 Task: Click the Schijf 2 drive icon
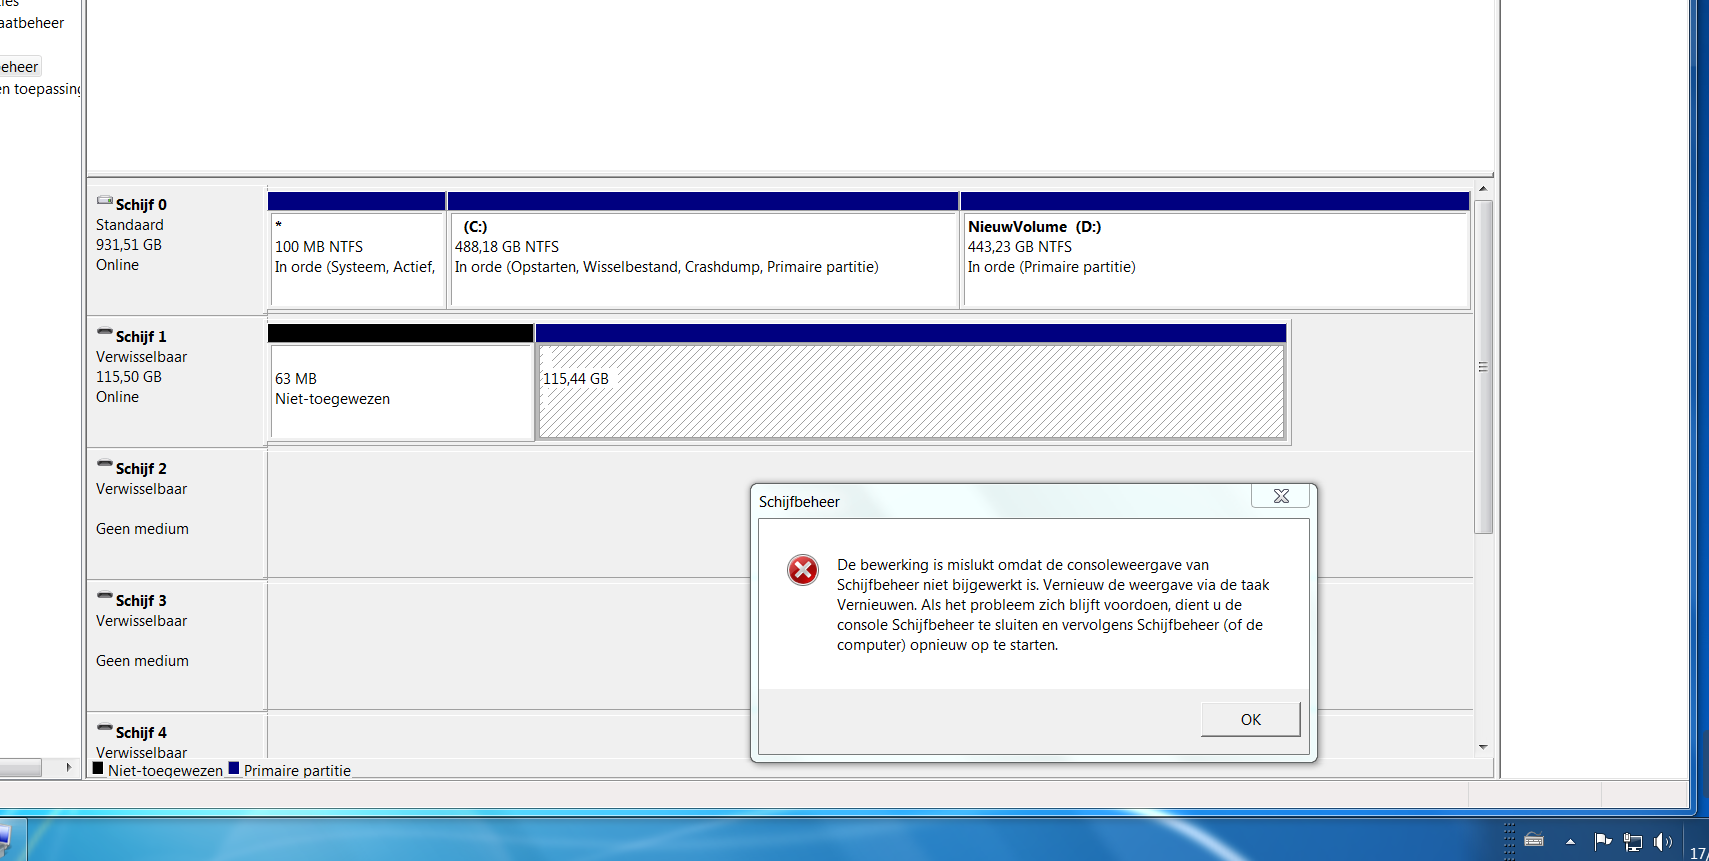[104, 464]
